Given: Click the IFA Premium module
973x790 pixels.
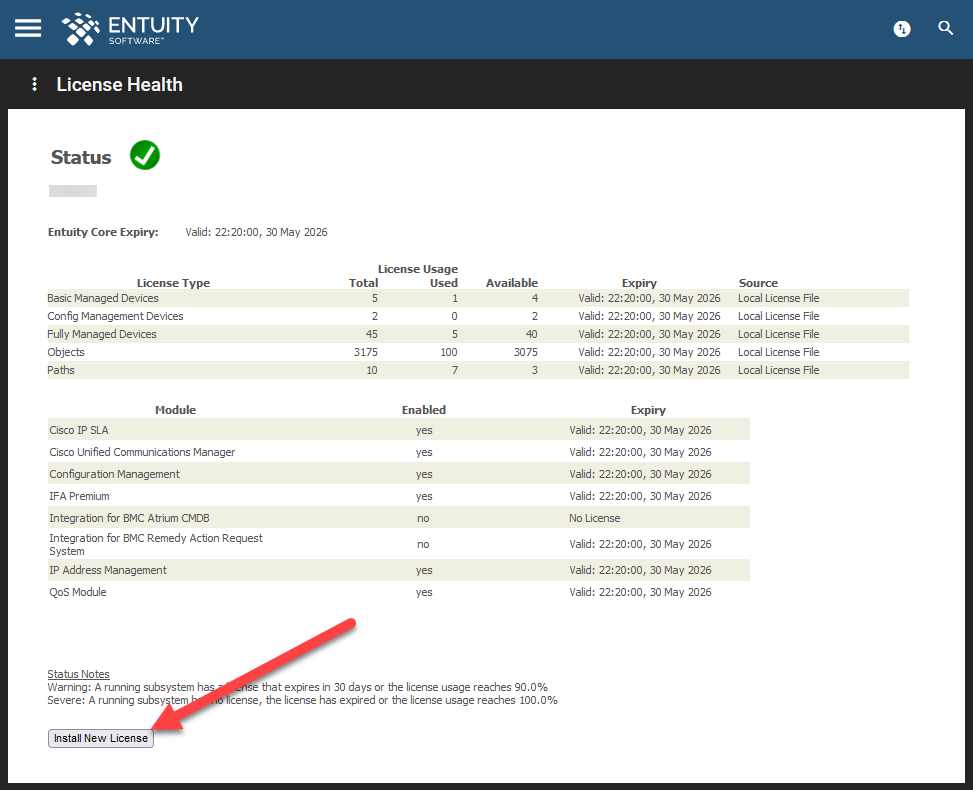Looking at the screenshot, I should pos(79,496).
